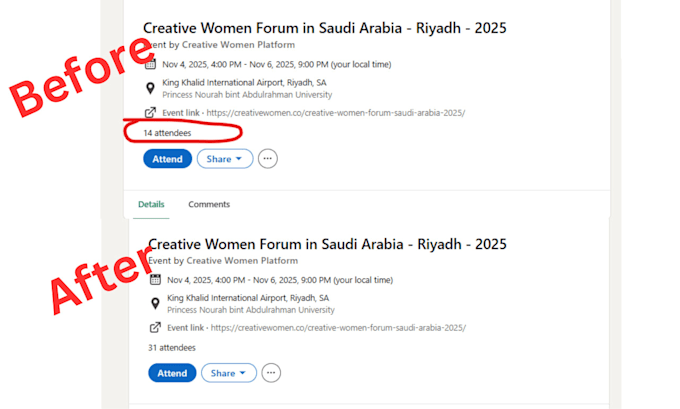The height and width of the screenshot is (409, 680).
Task: Switch to the Details tab
Action: [151, 204]
